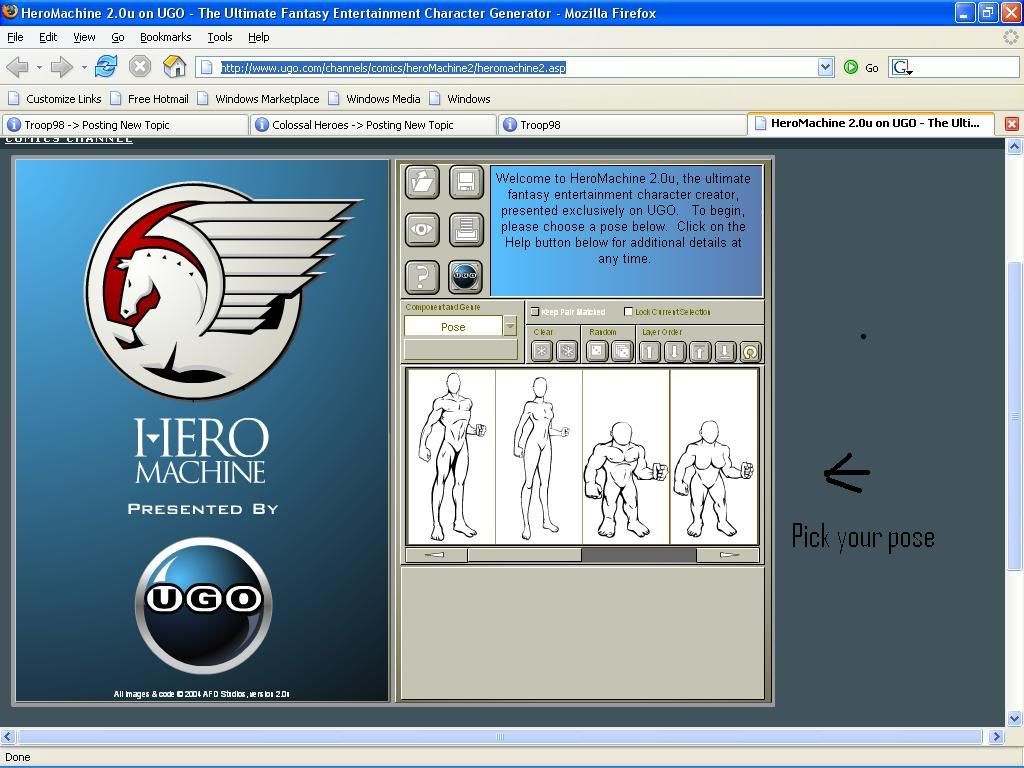This screenshot has height=768, width=1024.
Task: Click the Save floppy disk icon
Action: [x=465, y=182]
